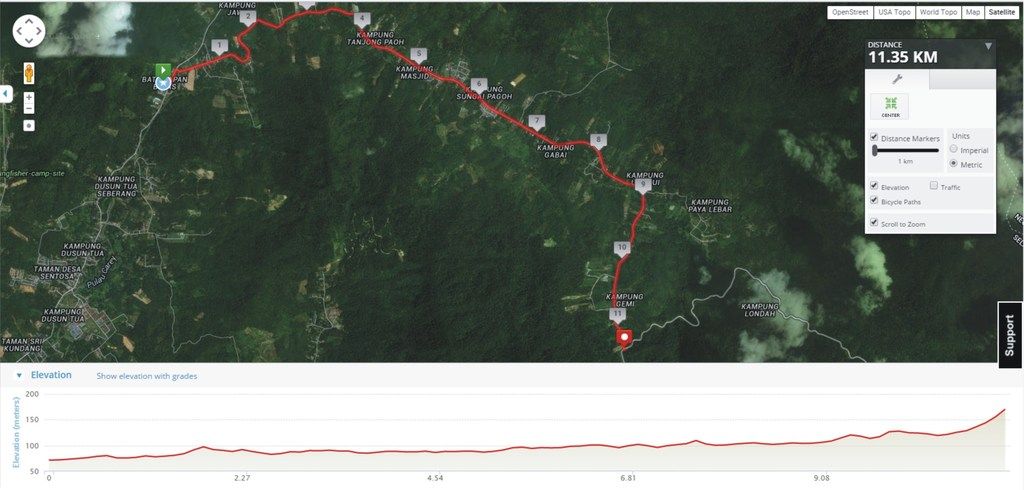The height and width of the screenshot is (490, 1024).
Task: Click the Center map icon
Action: [x=889, y=106]
